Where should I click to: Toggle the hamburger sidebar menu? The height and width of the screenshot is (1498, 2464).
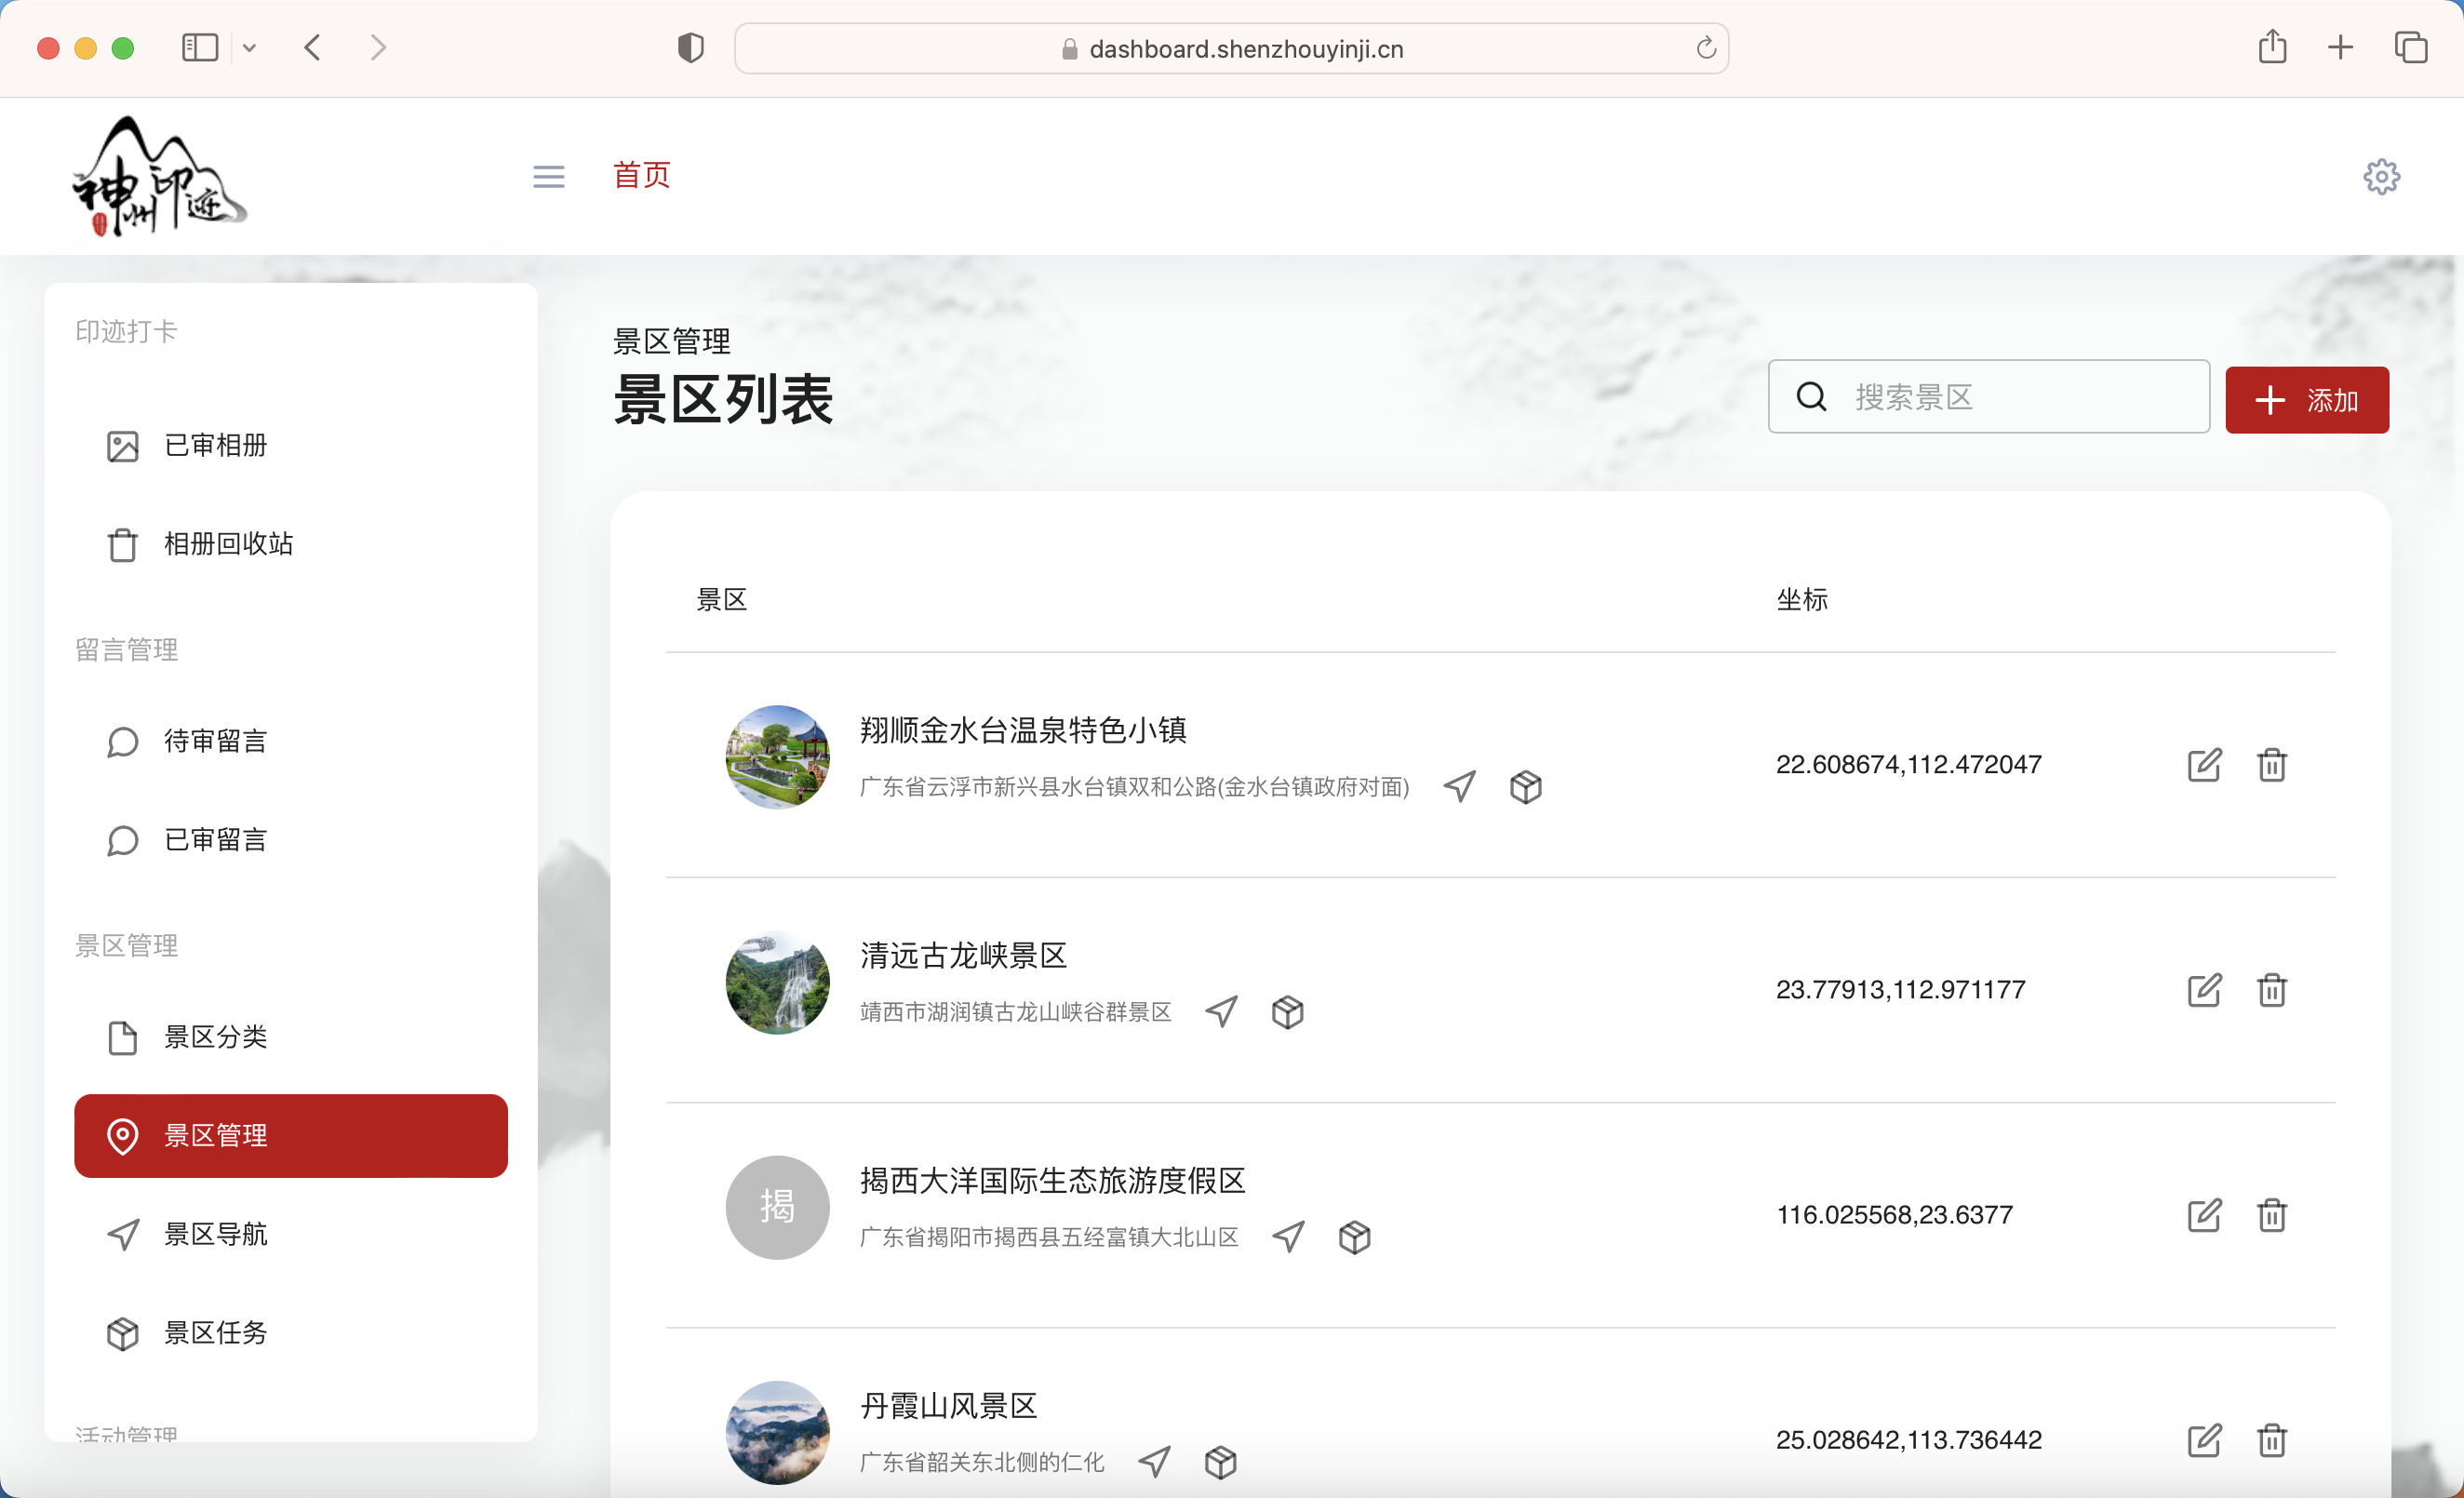548,177
